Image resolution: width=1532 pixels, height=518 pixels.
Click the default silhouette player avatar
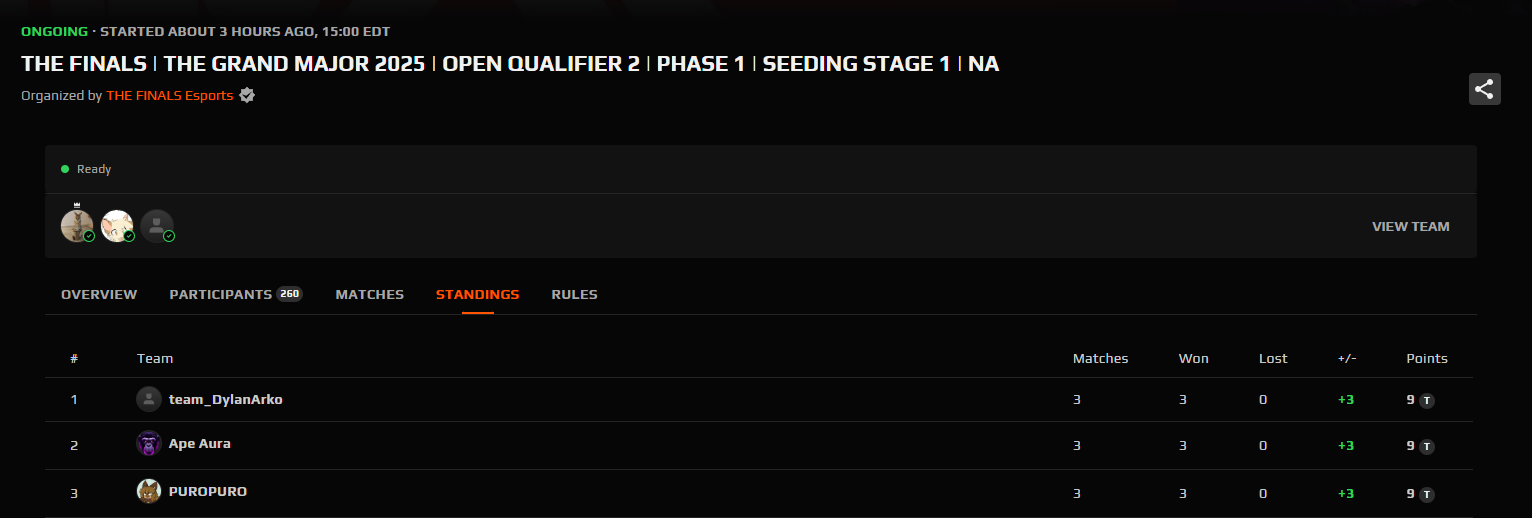[x=157, y=226]
